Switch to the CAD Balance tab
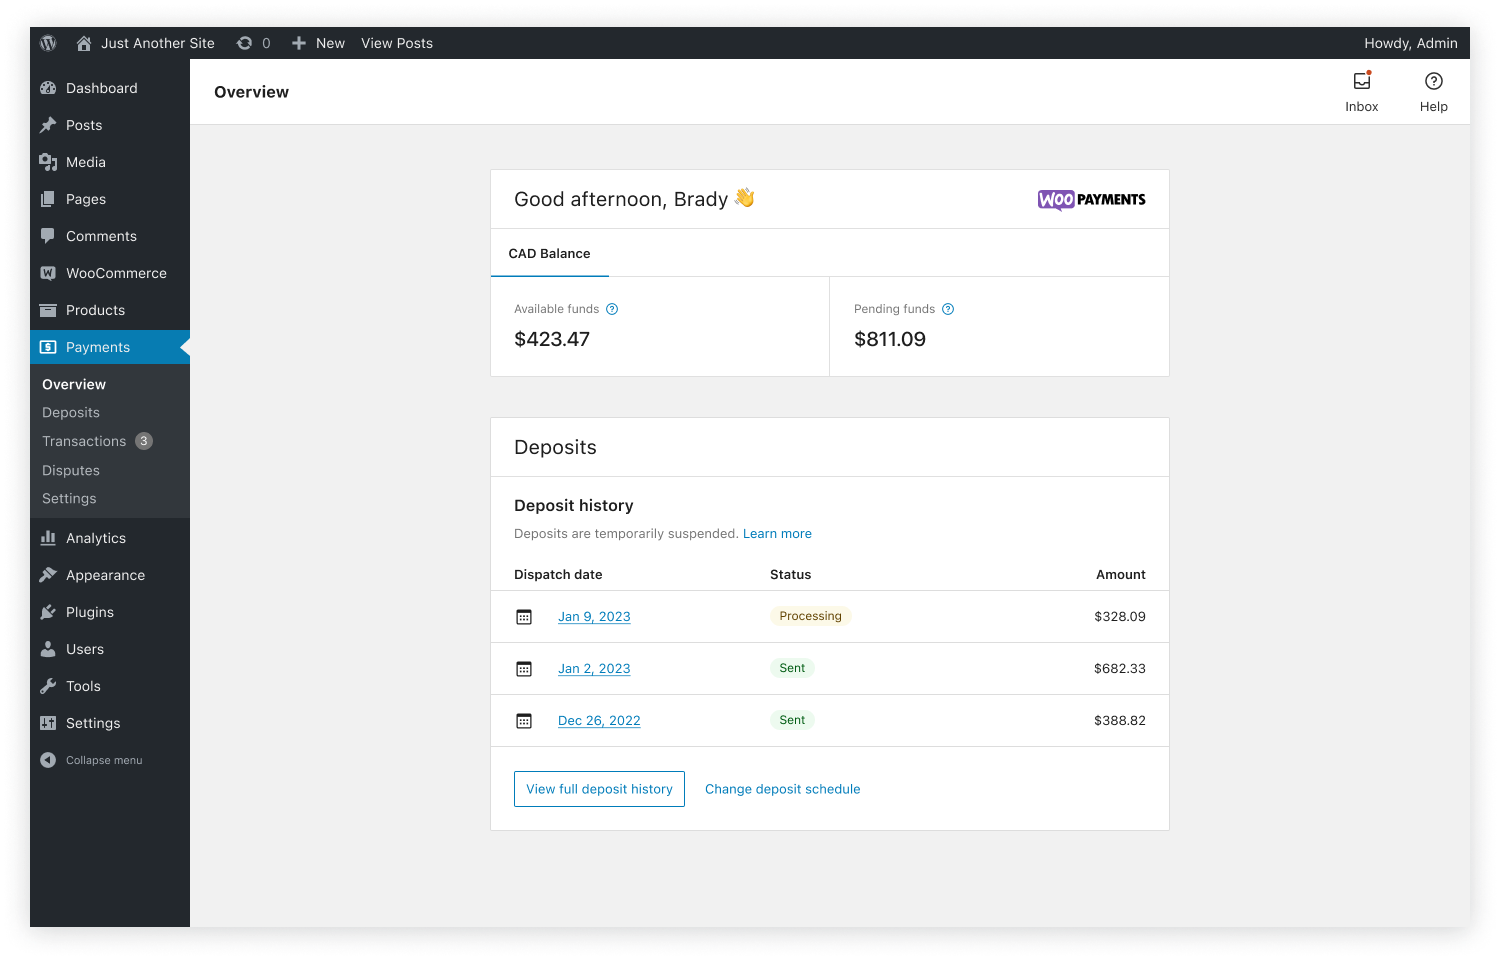This screenshot has height=960, width=1500. click(549, 253)
